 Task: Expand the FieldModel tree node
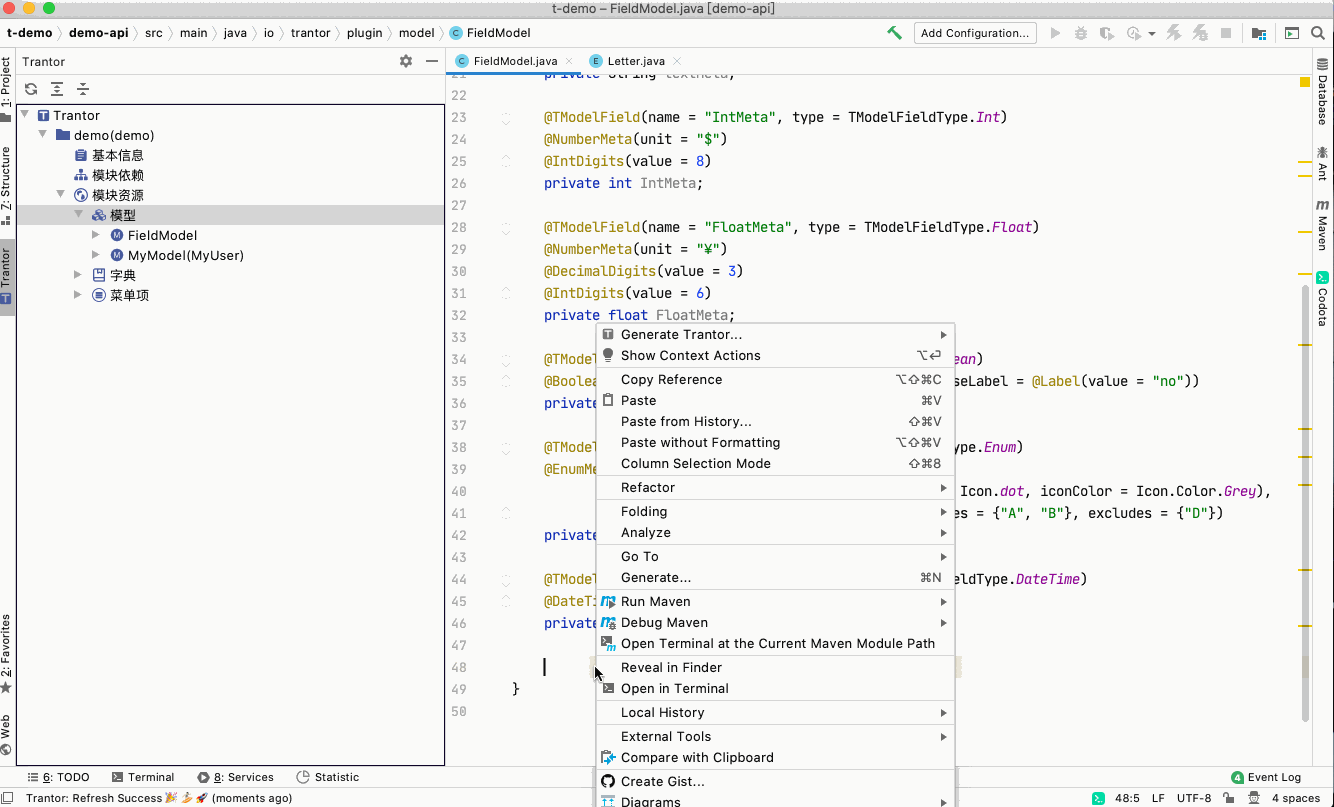coord(96,235)
